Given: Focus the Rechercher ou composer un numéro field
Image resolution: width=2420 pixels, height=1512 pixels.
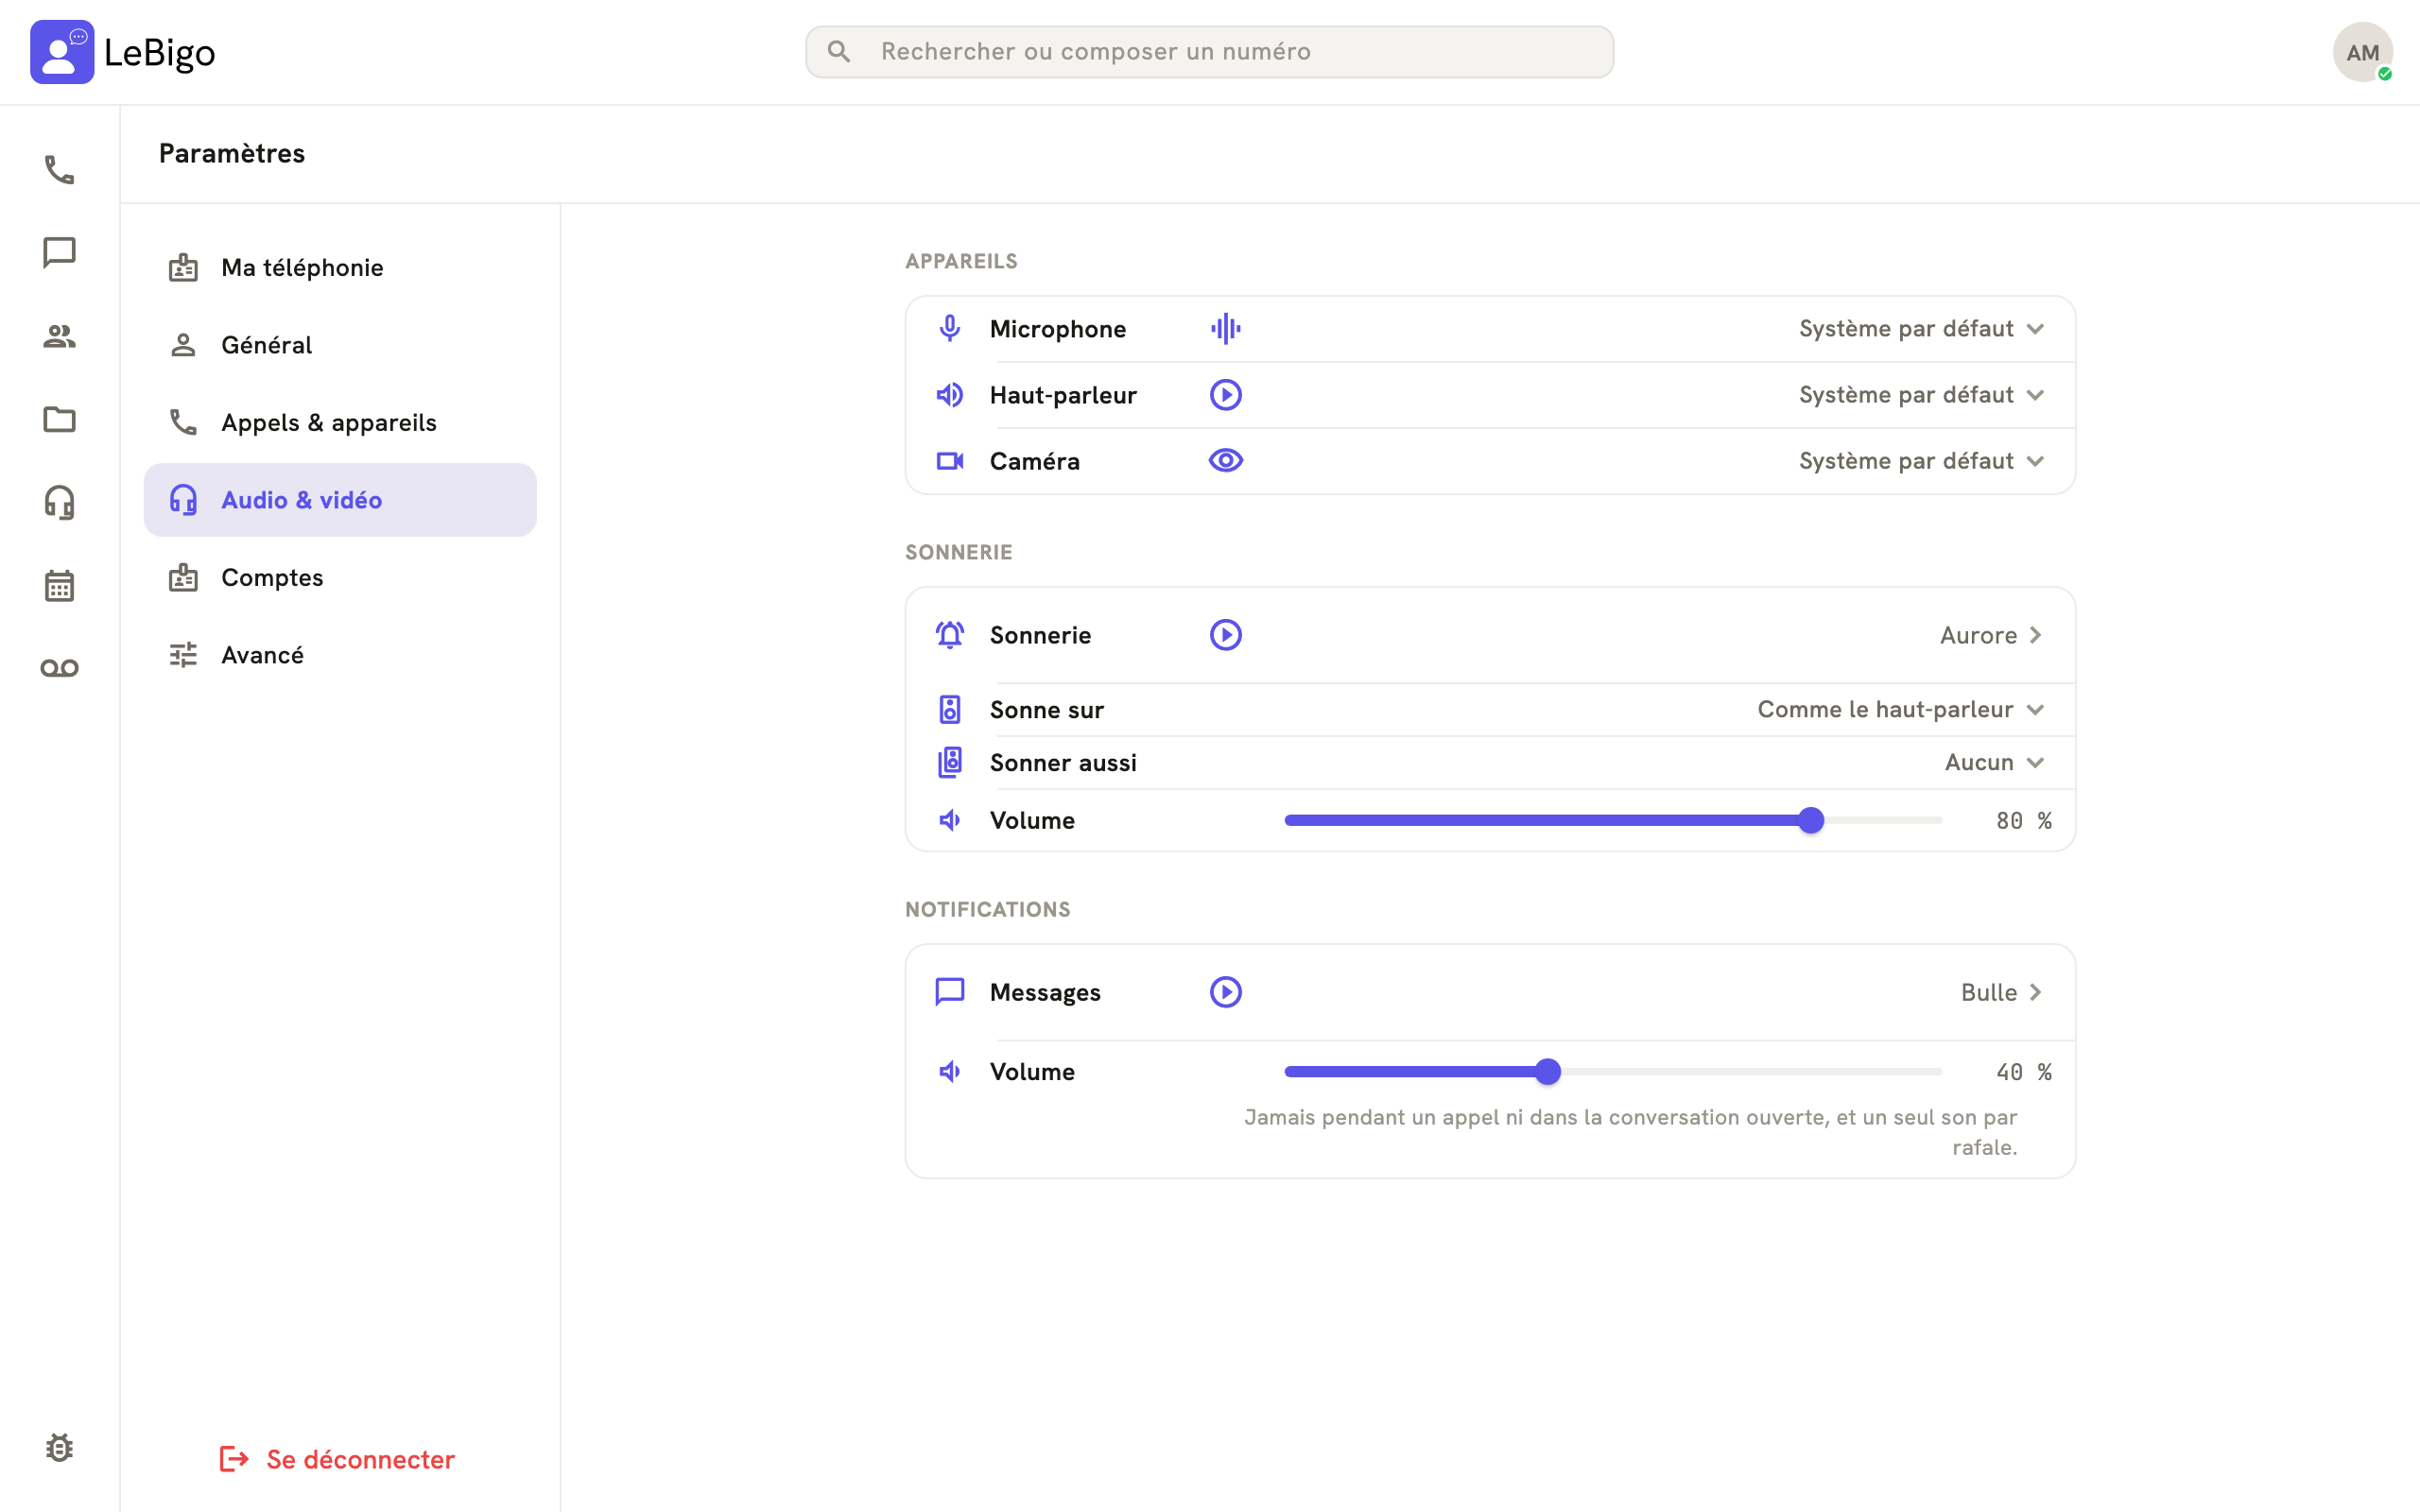Looking at the screenshot, I should pos(1209,52).
